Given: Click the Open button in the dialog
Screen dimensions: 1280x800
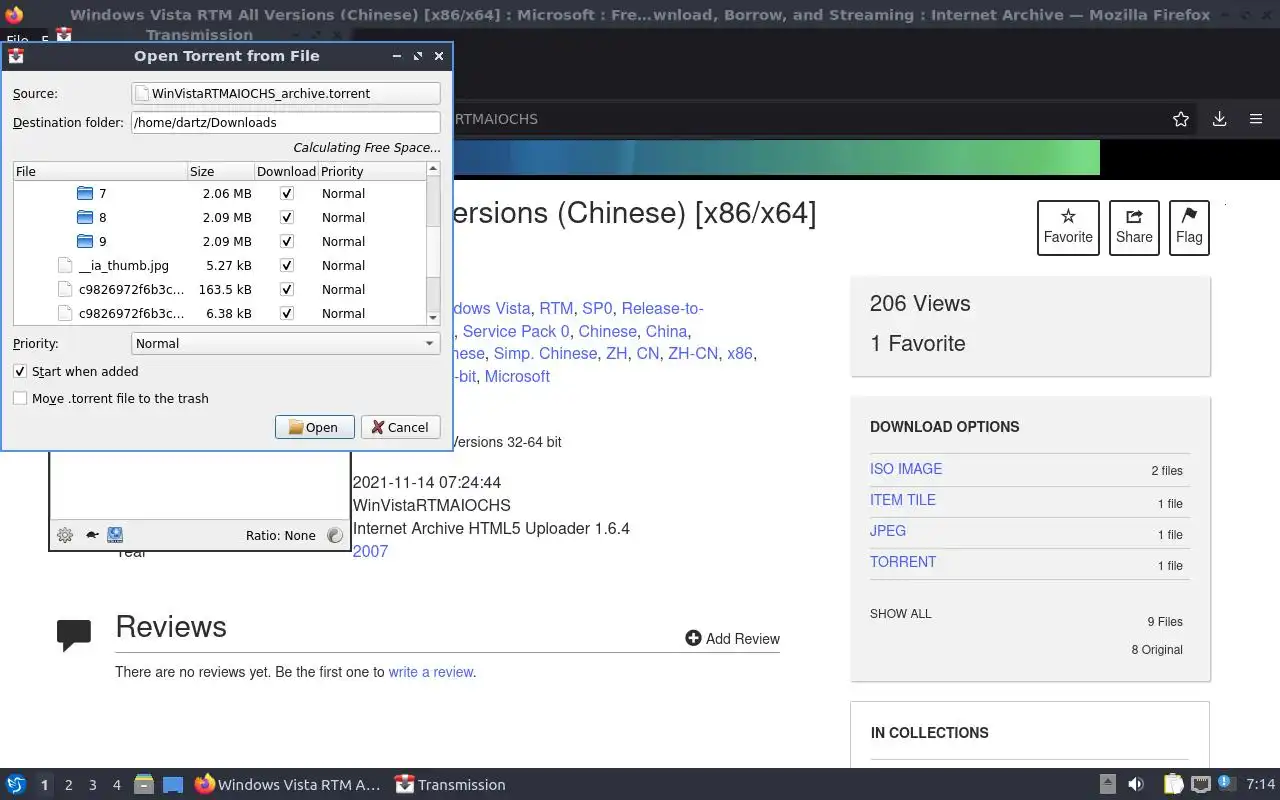Looking at the screenshot, I should (314, 427).
